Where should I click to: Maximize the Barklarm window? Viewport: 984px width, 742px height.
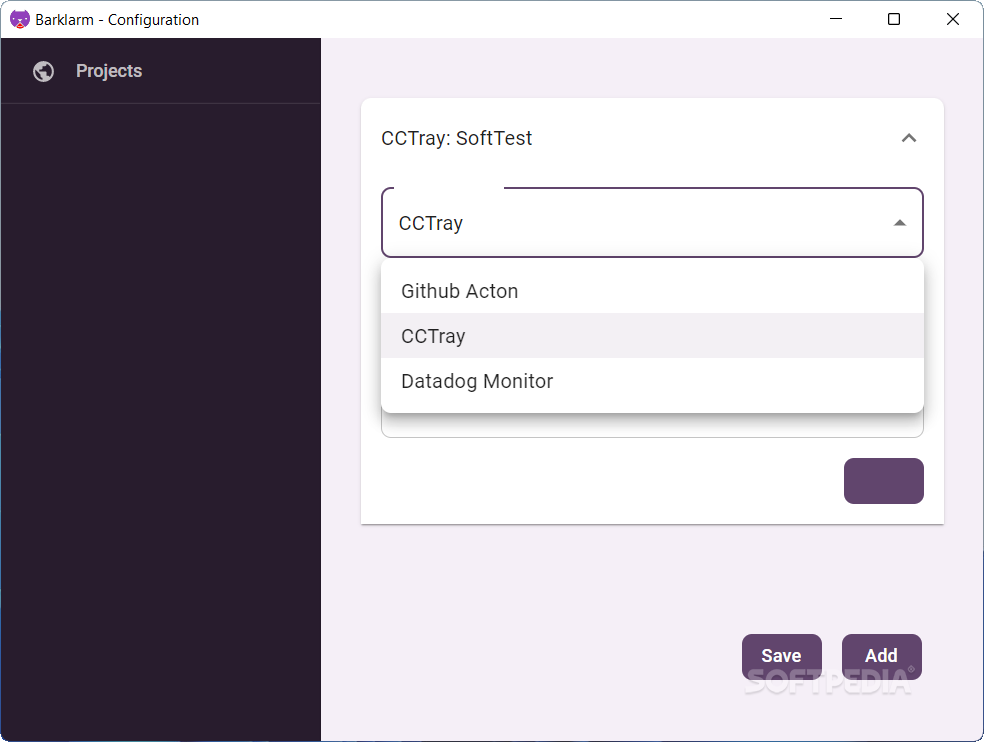point(894,19)
